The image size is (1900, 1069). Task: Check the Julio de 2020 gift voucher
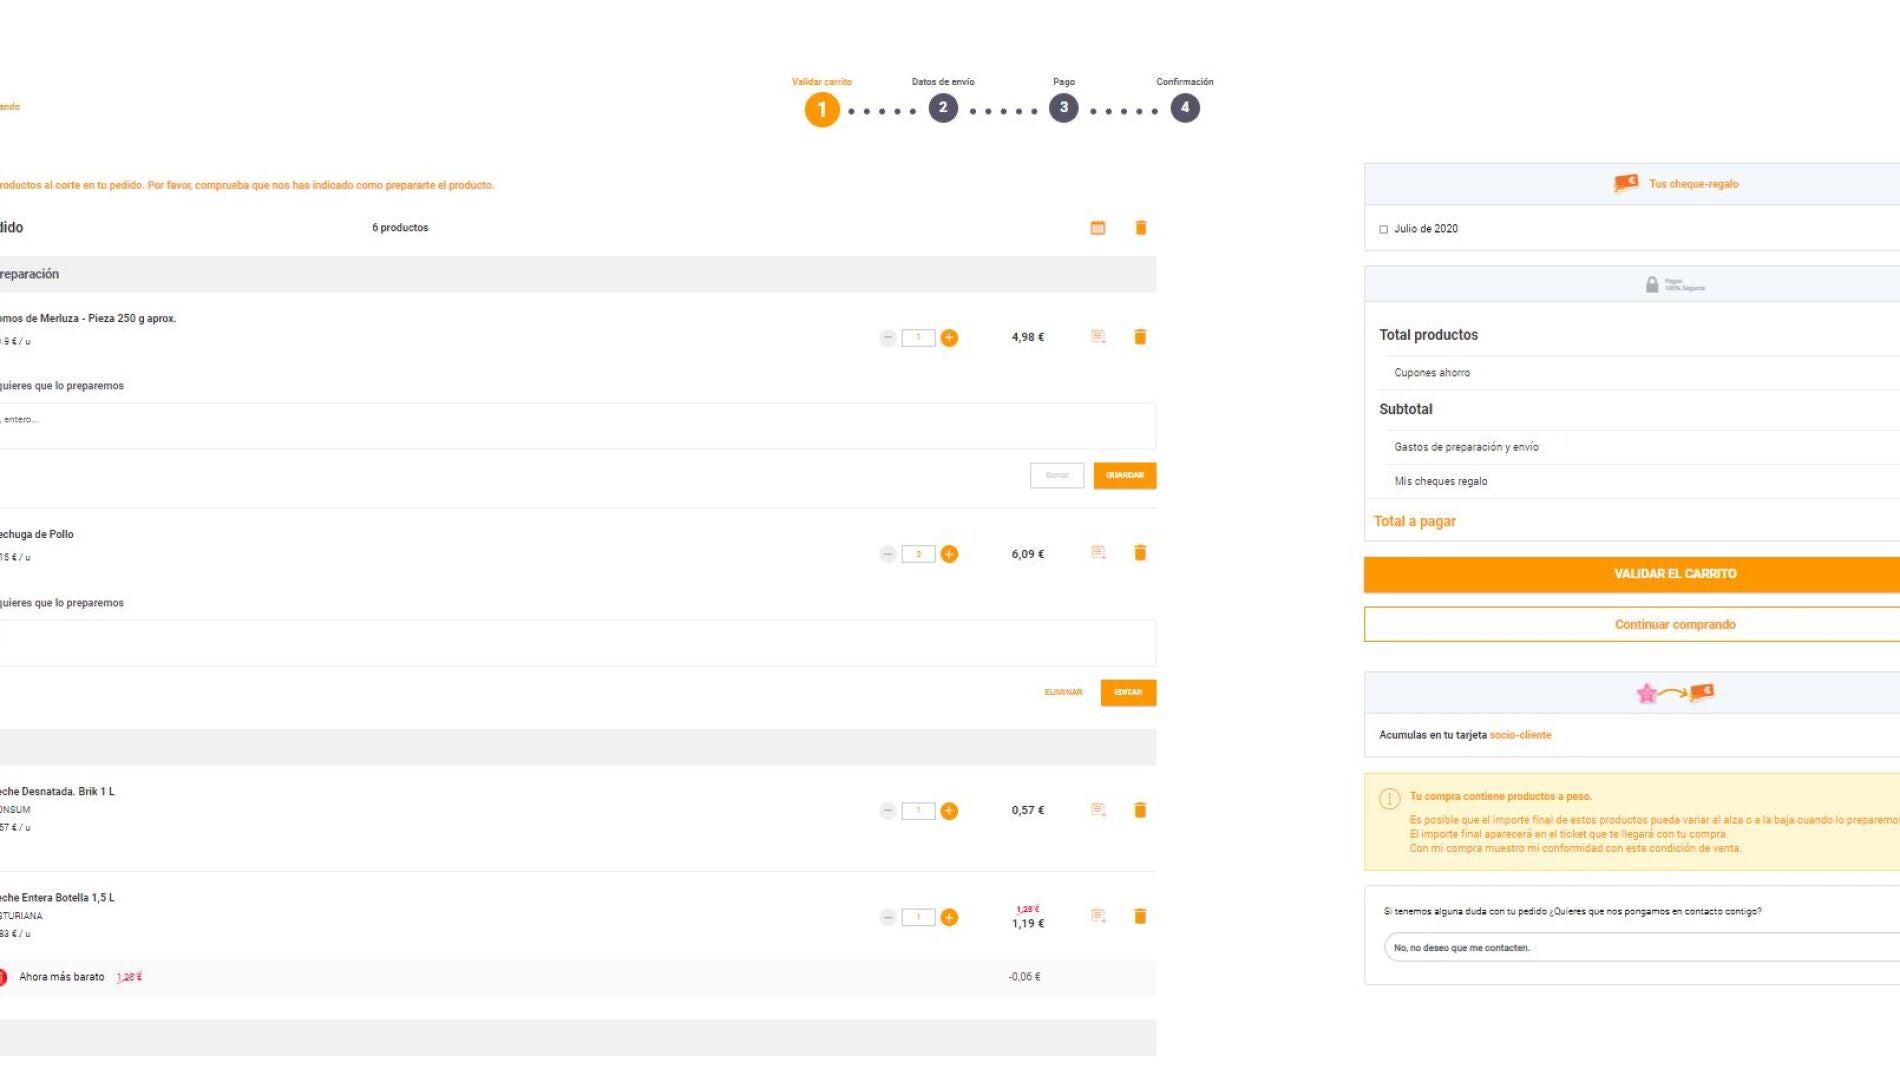pos(1384,229)
